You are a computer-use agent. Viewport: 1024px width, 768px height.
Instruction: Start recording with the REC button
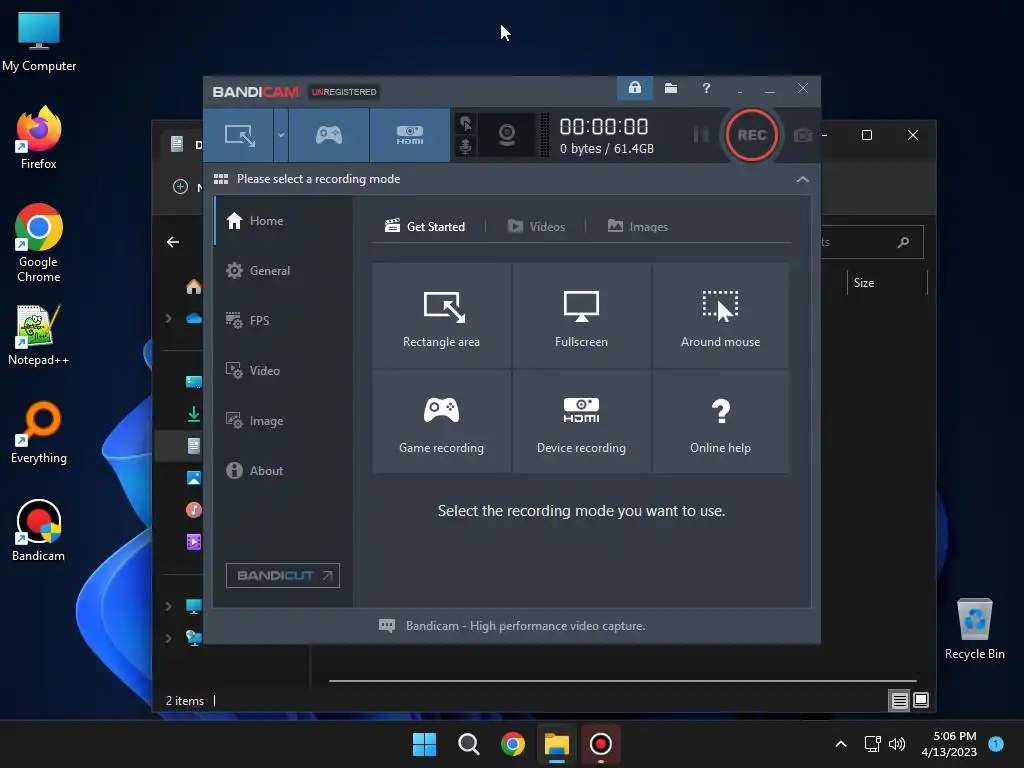751,135
